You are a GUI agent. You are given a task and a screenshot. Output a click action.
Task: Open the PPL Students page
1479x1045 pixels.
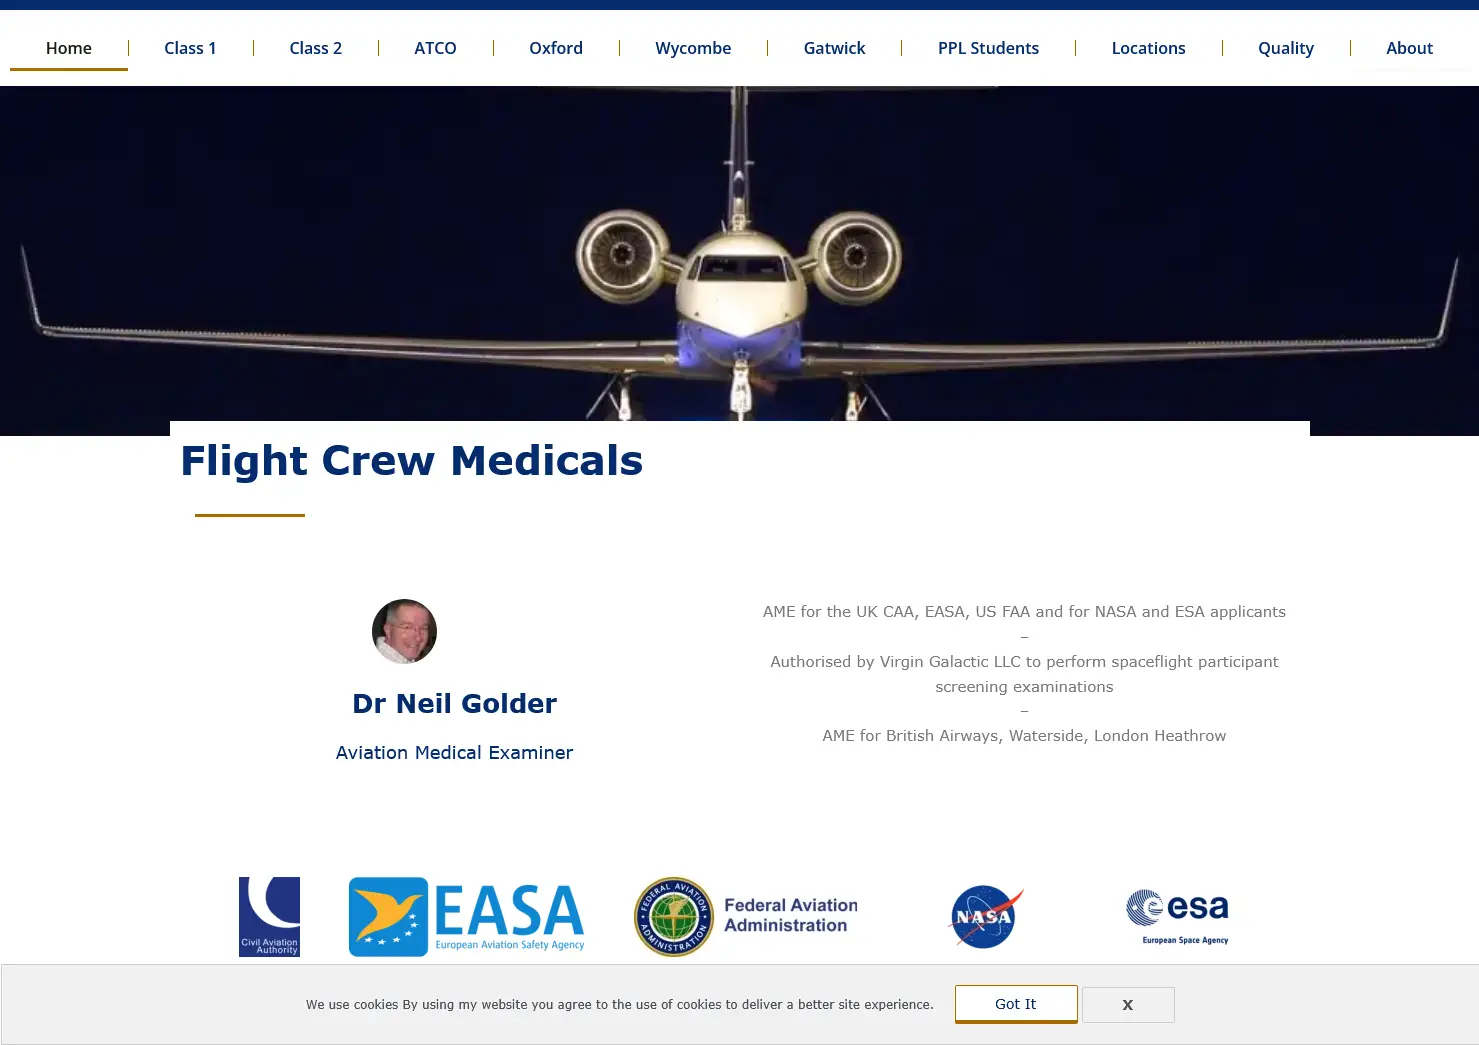[x=988, y=48]
